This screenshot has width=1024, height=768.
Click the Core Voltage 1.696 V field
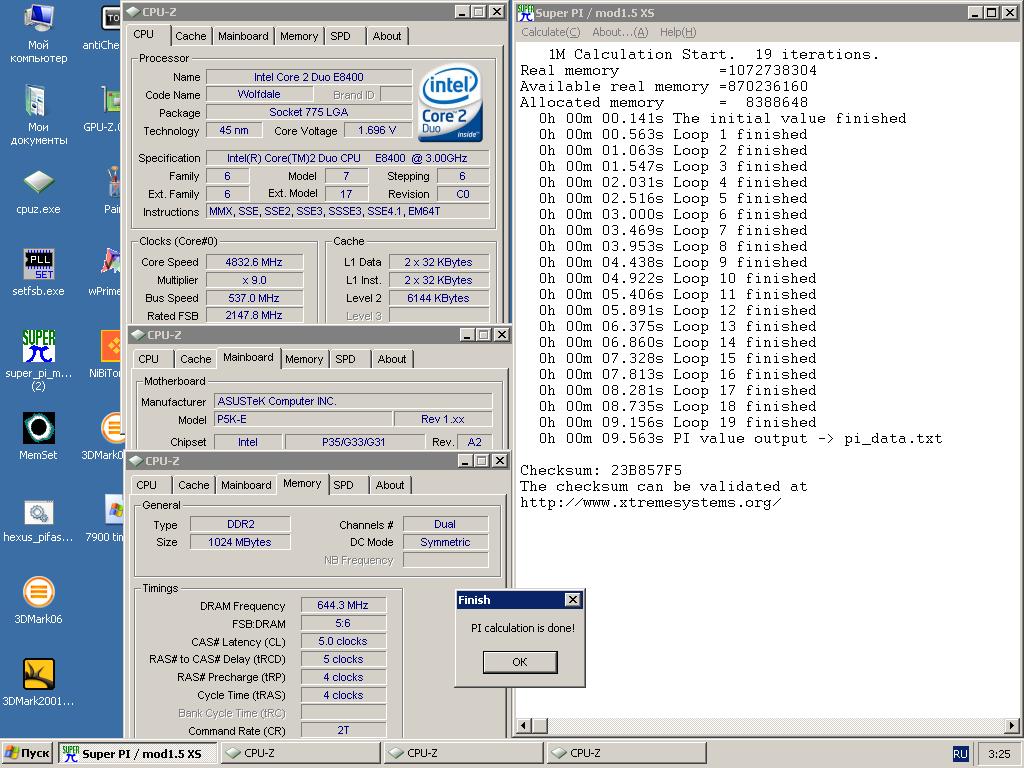(377, 131)
